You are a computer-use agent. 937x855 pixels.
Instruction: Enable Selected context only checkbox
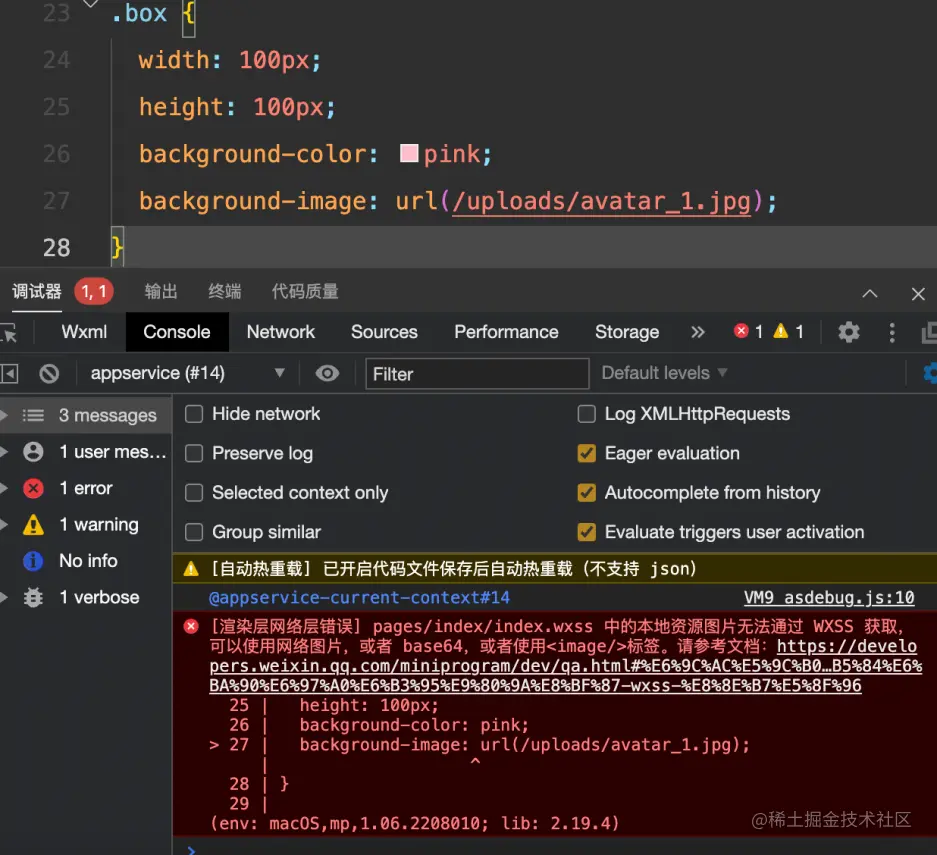click(194, 493)
